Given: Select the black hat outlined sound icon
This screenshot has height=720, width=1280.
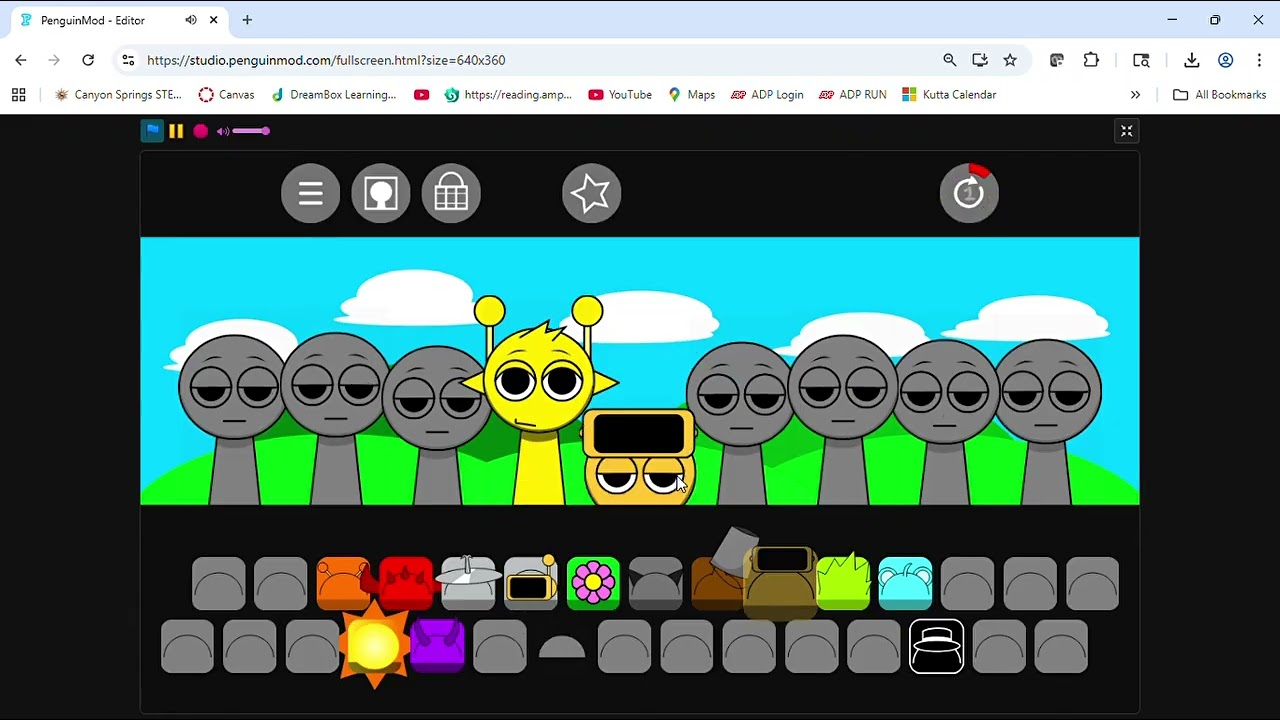Looking at the screenshot, I should coord(936,646).
